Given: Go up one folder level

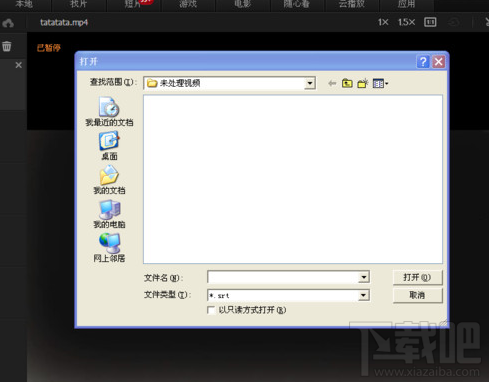Looking at the screenshot, I should 347,83.
